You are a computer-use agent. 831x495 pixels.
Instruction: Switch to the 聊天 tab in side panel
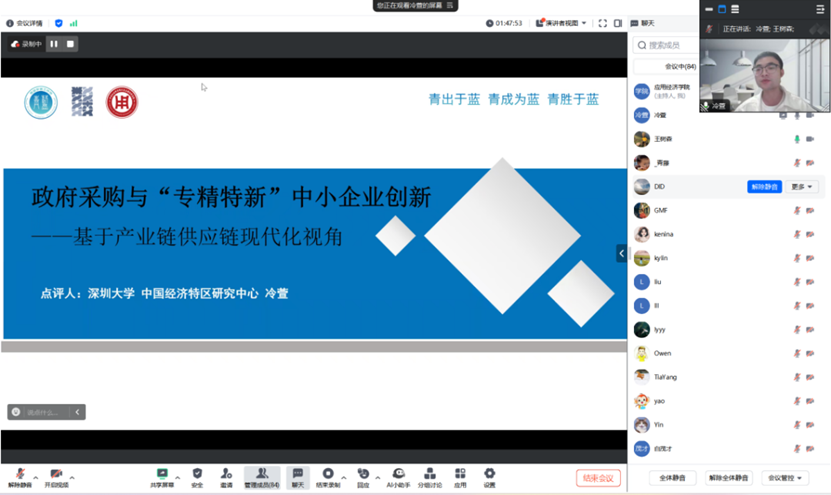(642, 23)
